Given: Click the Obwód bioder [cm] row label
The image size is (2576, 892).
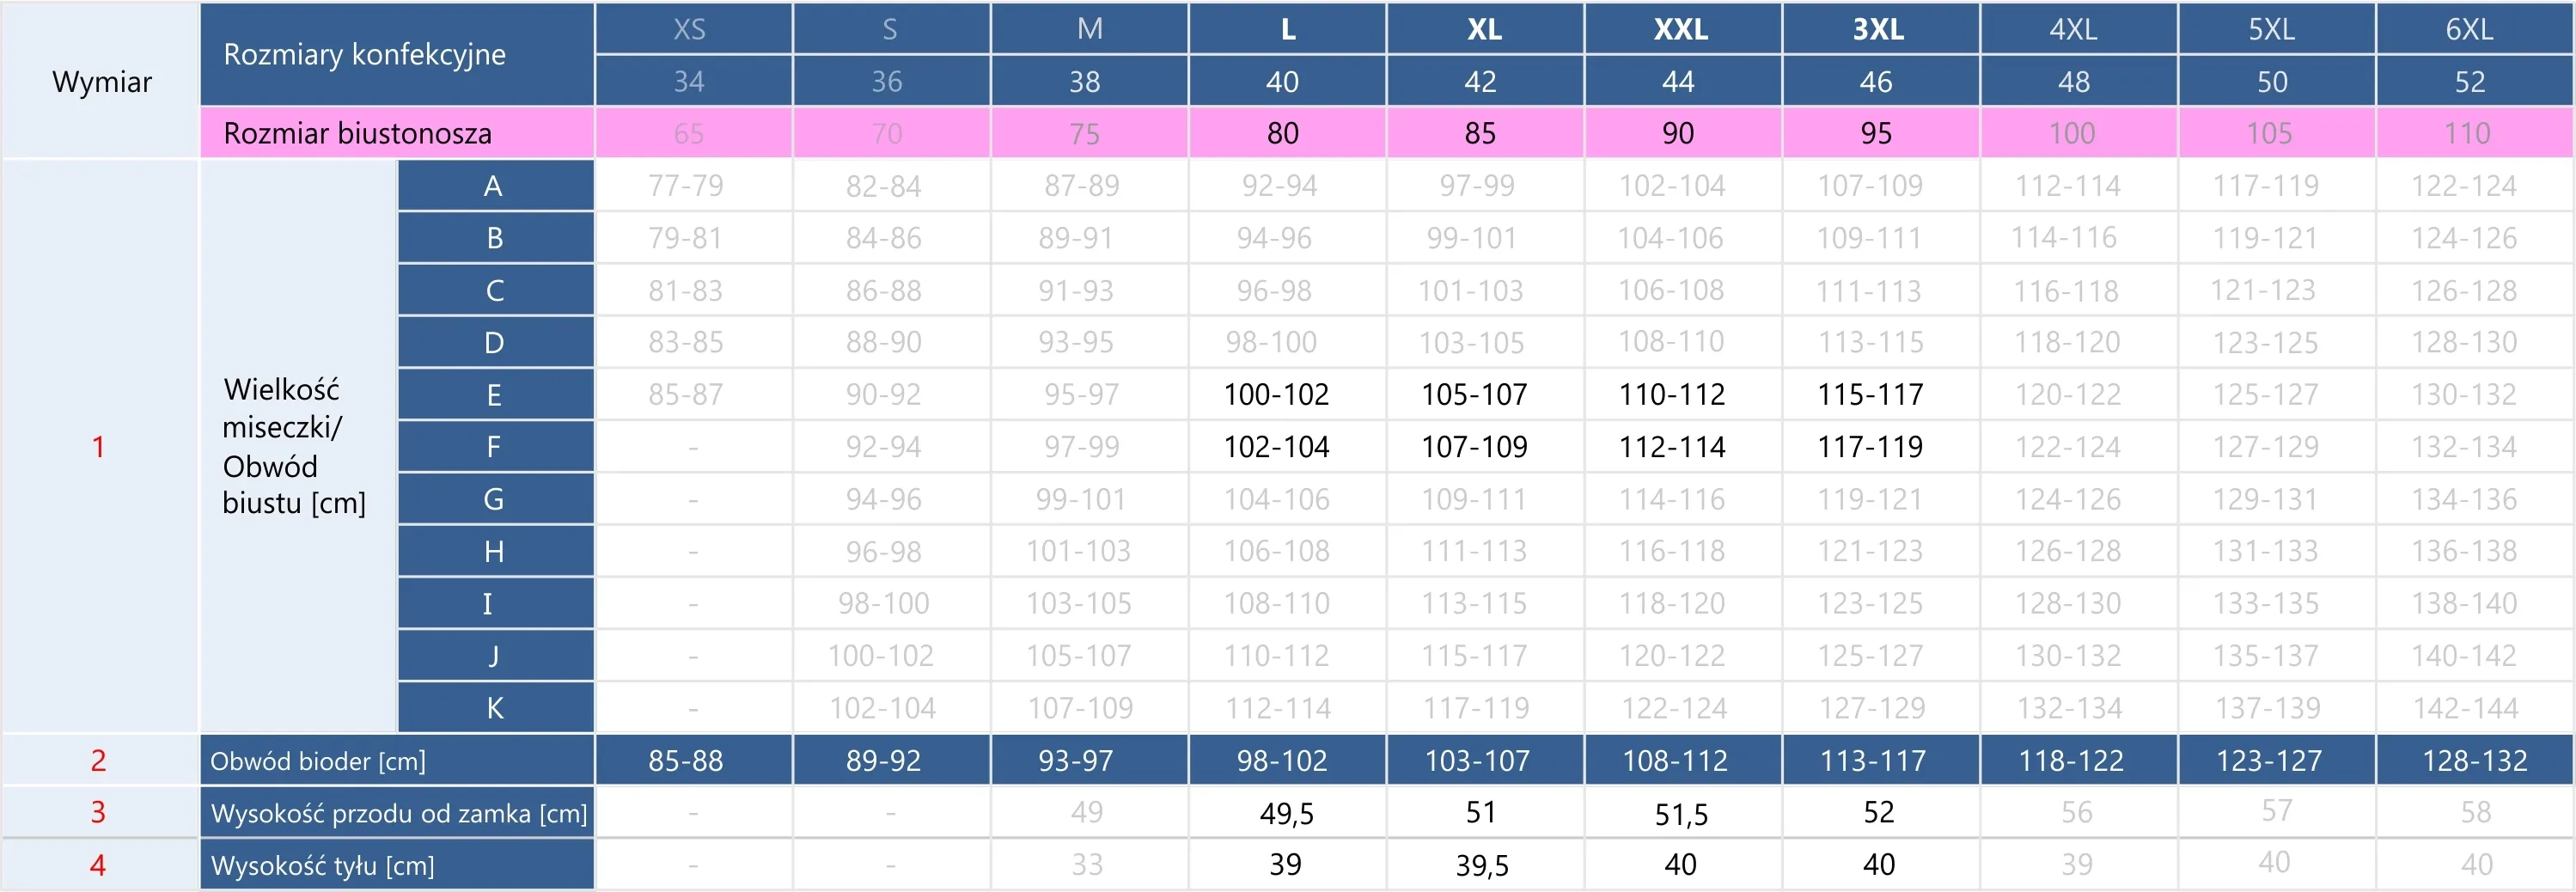Looking at the screenshot, I should (x=318, y=761).
